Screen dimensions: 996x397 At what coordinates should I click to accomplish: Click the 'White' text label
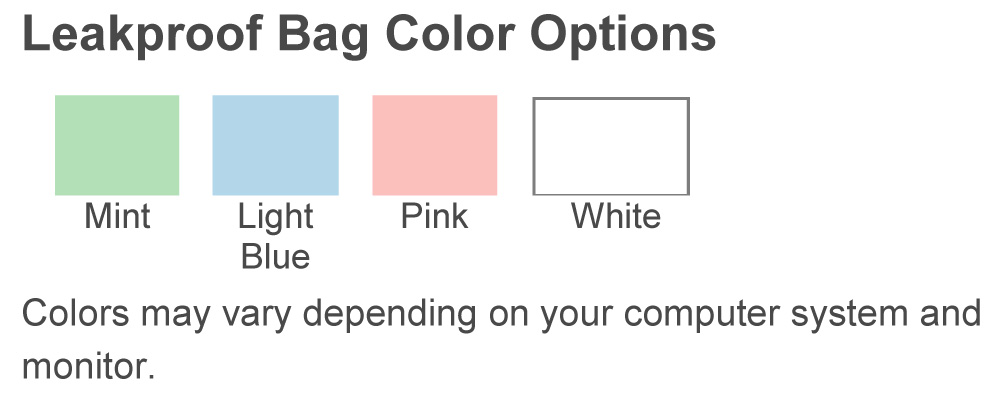point(616,216)
